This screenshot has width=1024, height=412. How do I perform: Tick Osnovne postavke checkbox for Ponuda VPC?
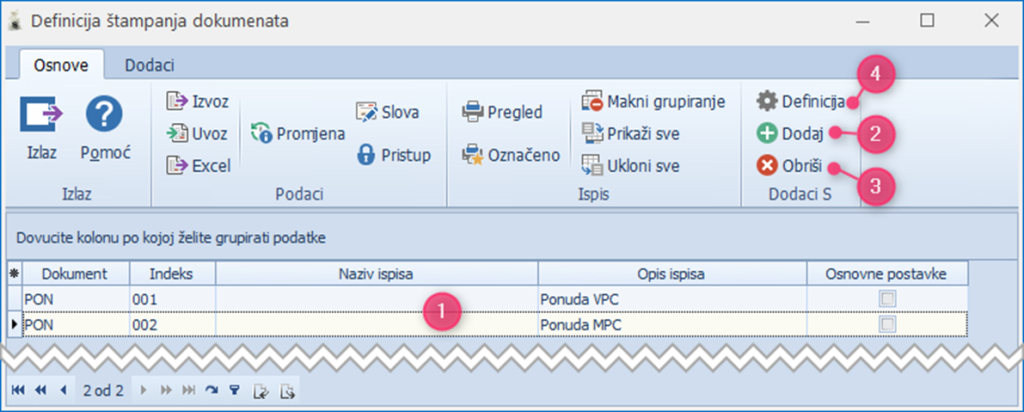pyautogui.click(x=887, y=298)
